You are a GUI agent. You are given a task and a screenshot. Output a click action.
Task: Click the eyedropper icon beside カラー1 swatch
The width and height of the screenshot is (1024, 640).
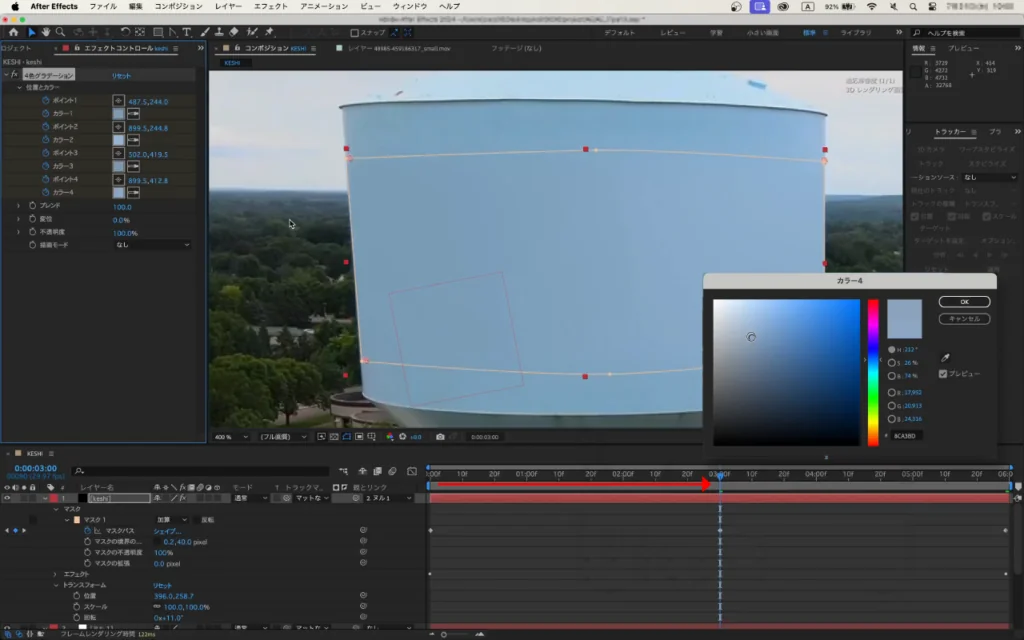pos(133,114)
